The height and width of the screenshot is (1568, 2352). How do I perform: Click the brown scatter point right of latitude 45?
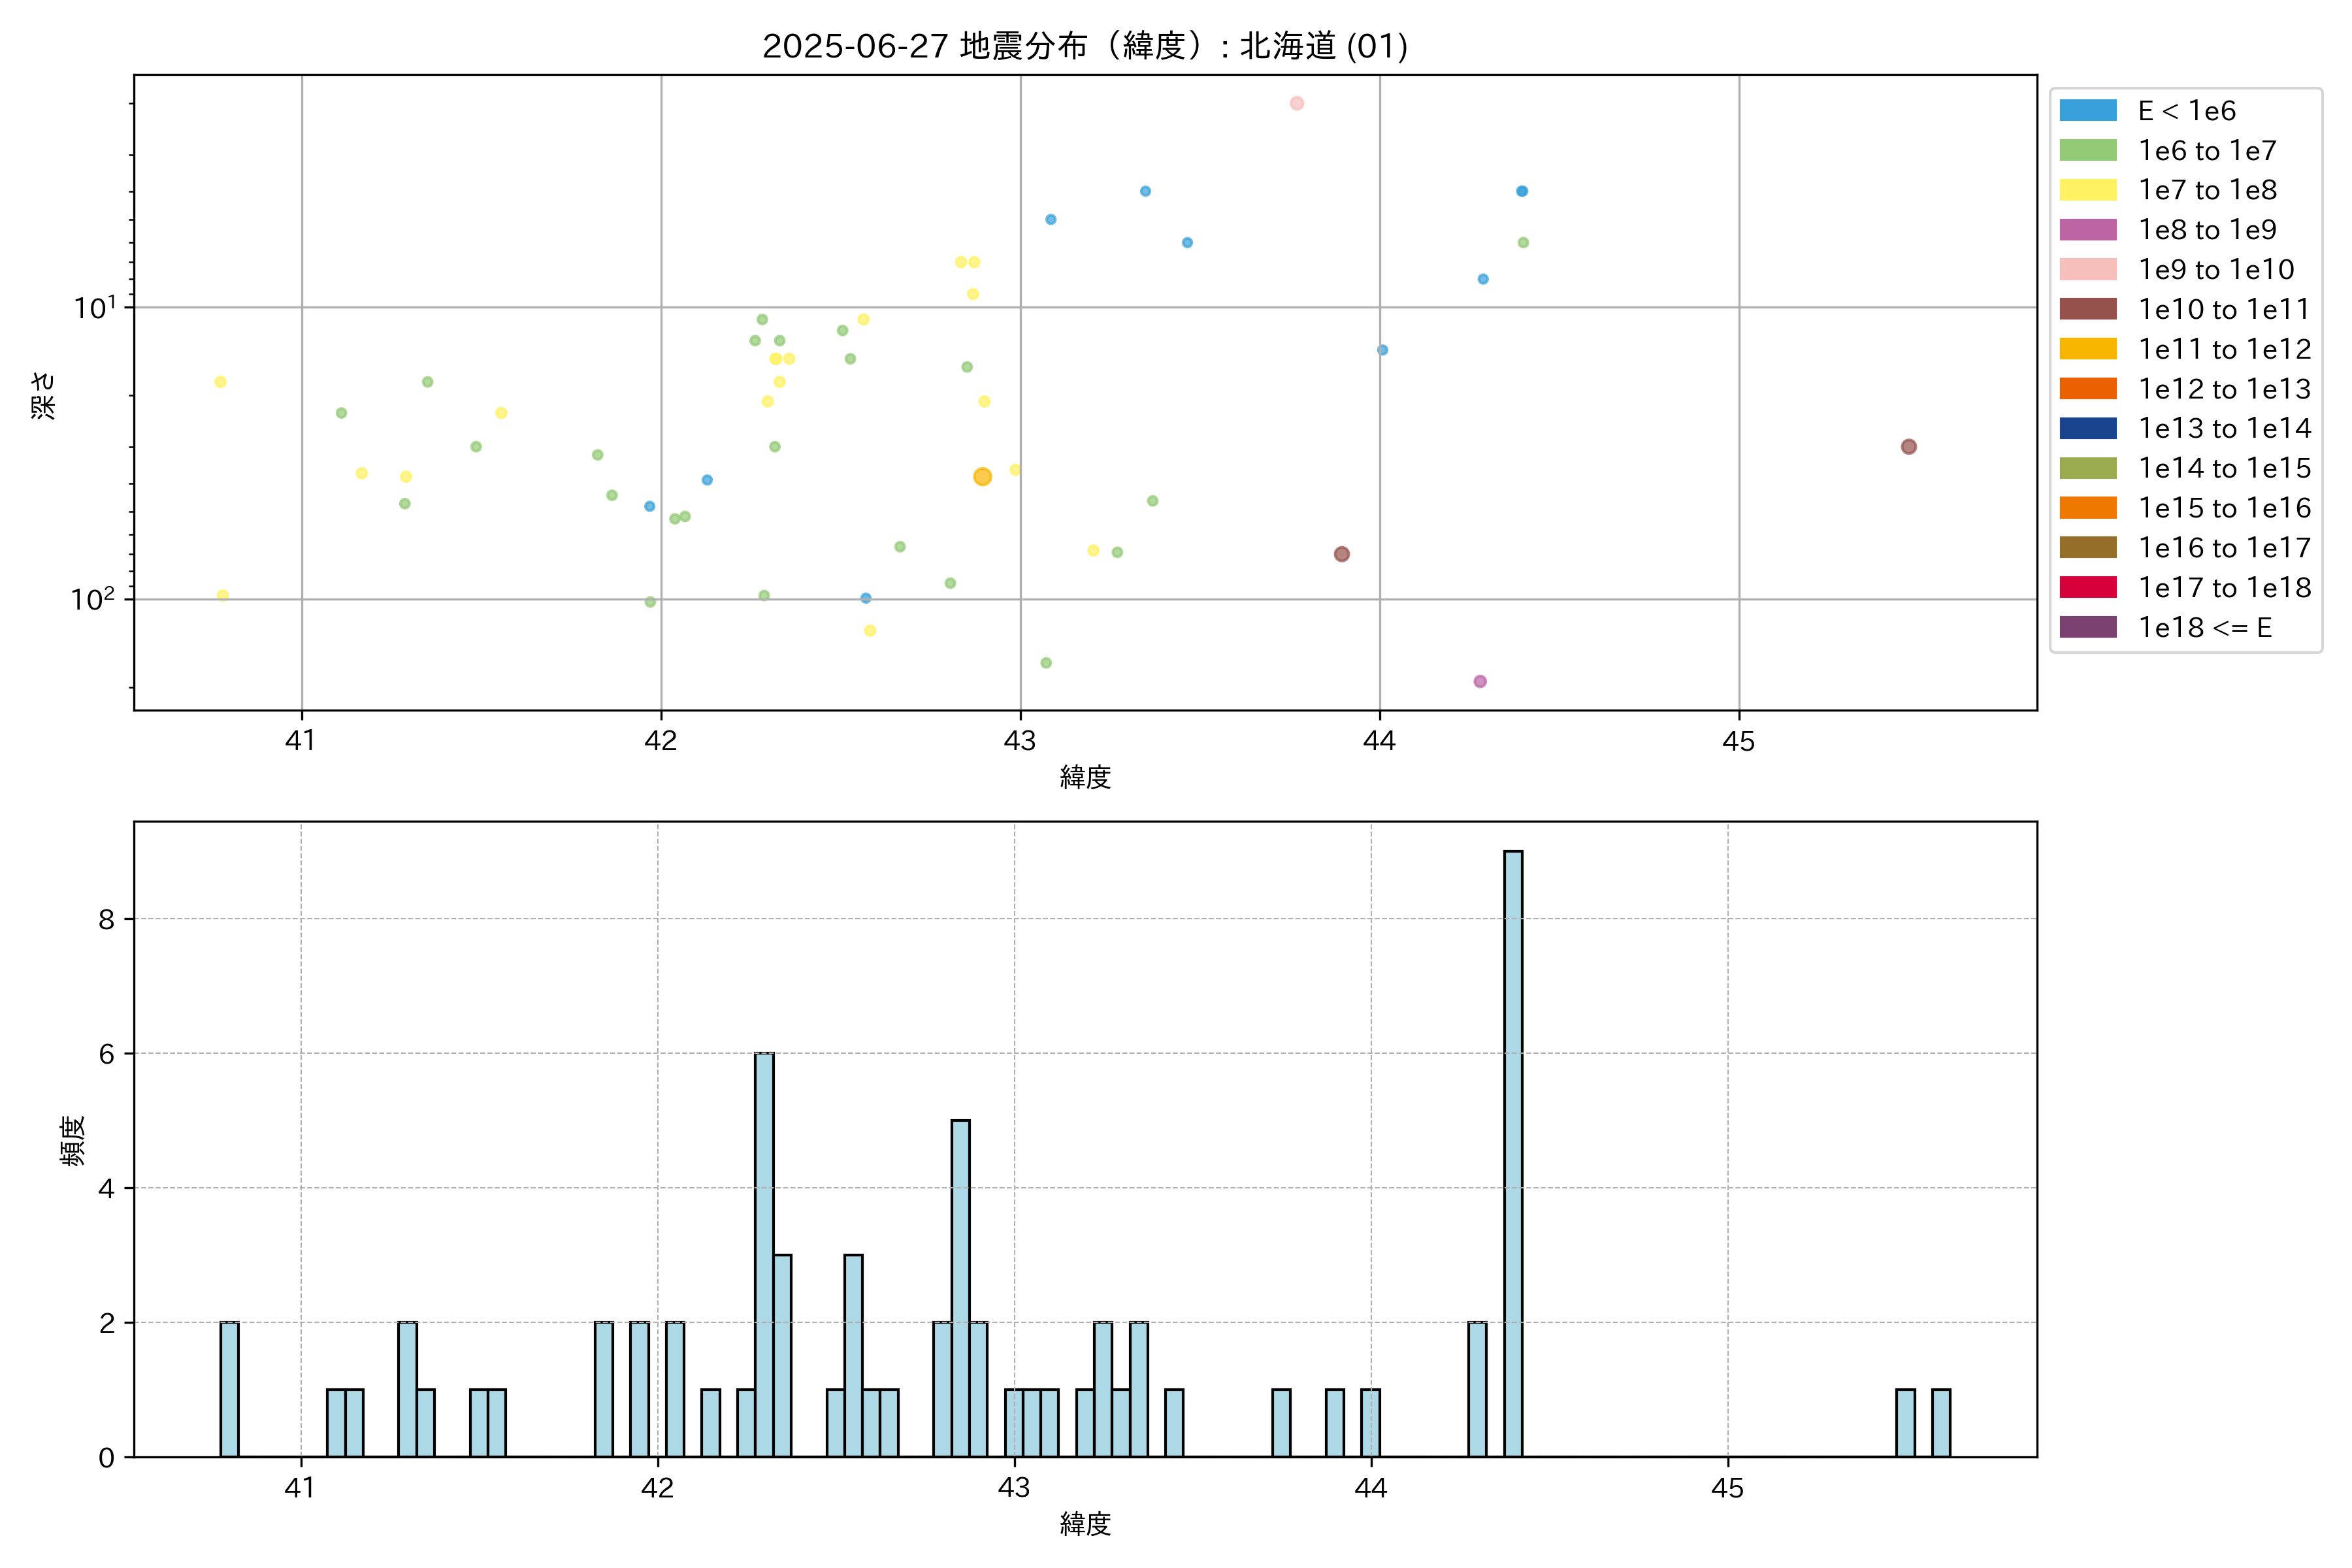point(1908,447)
